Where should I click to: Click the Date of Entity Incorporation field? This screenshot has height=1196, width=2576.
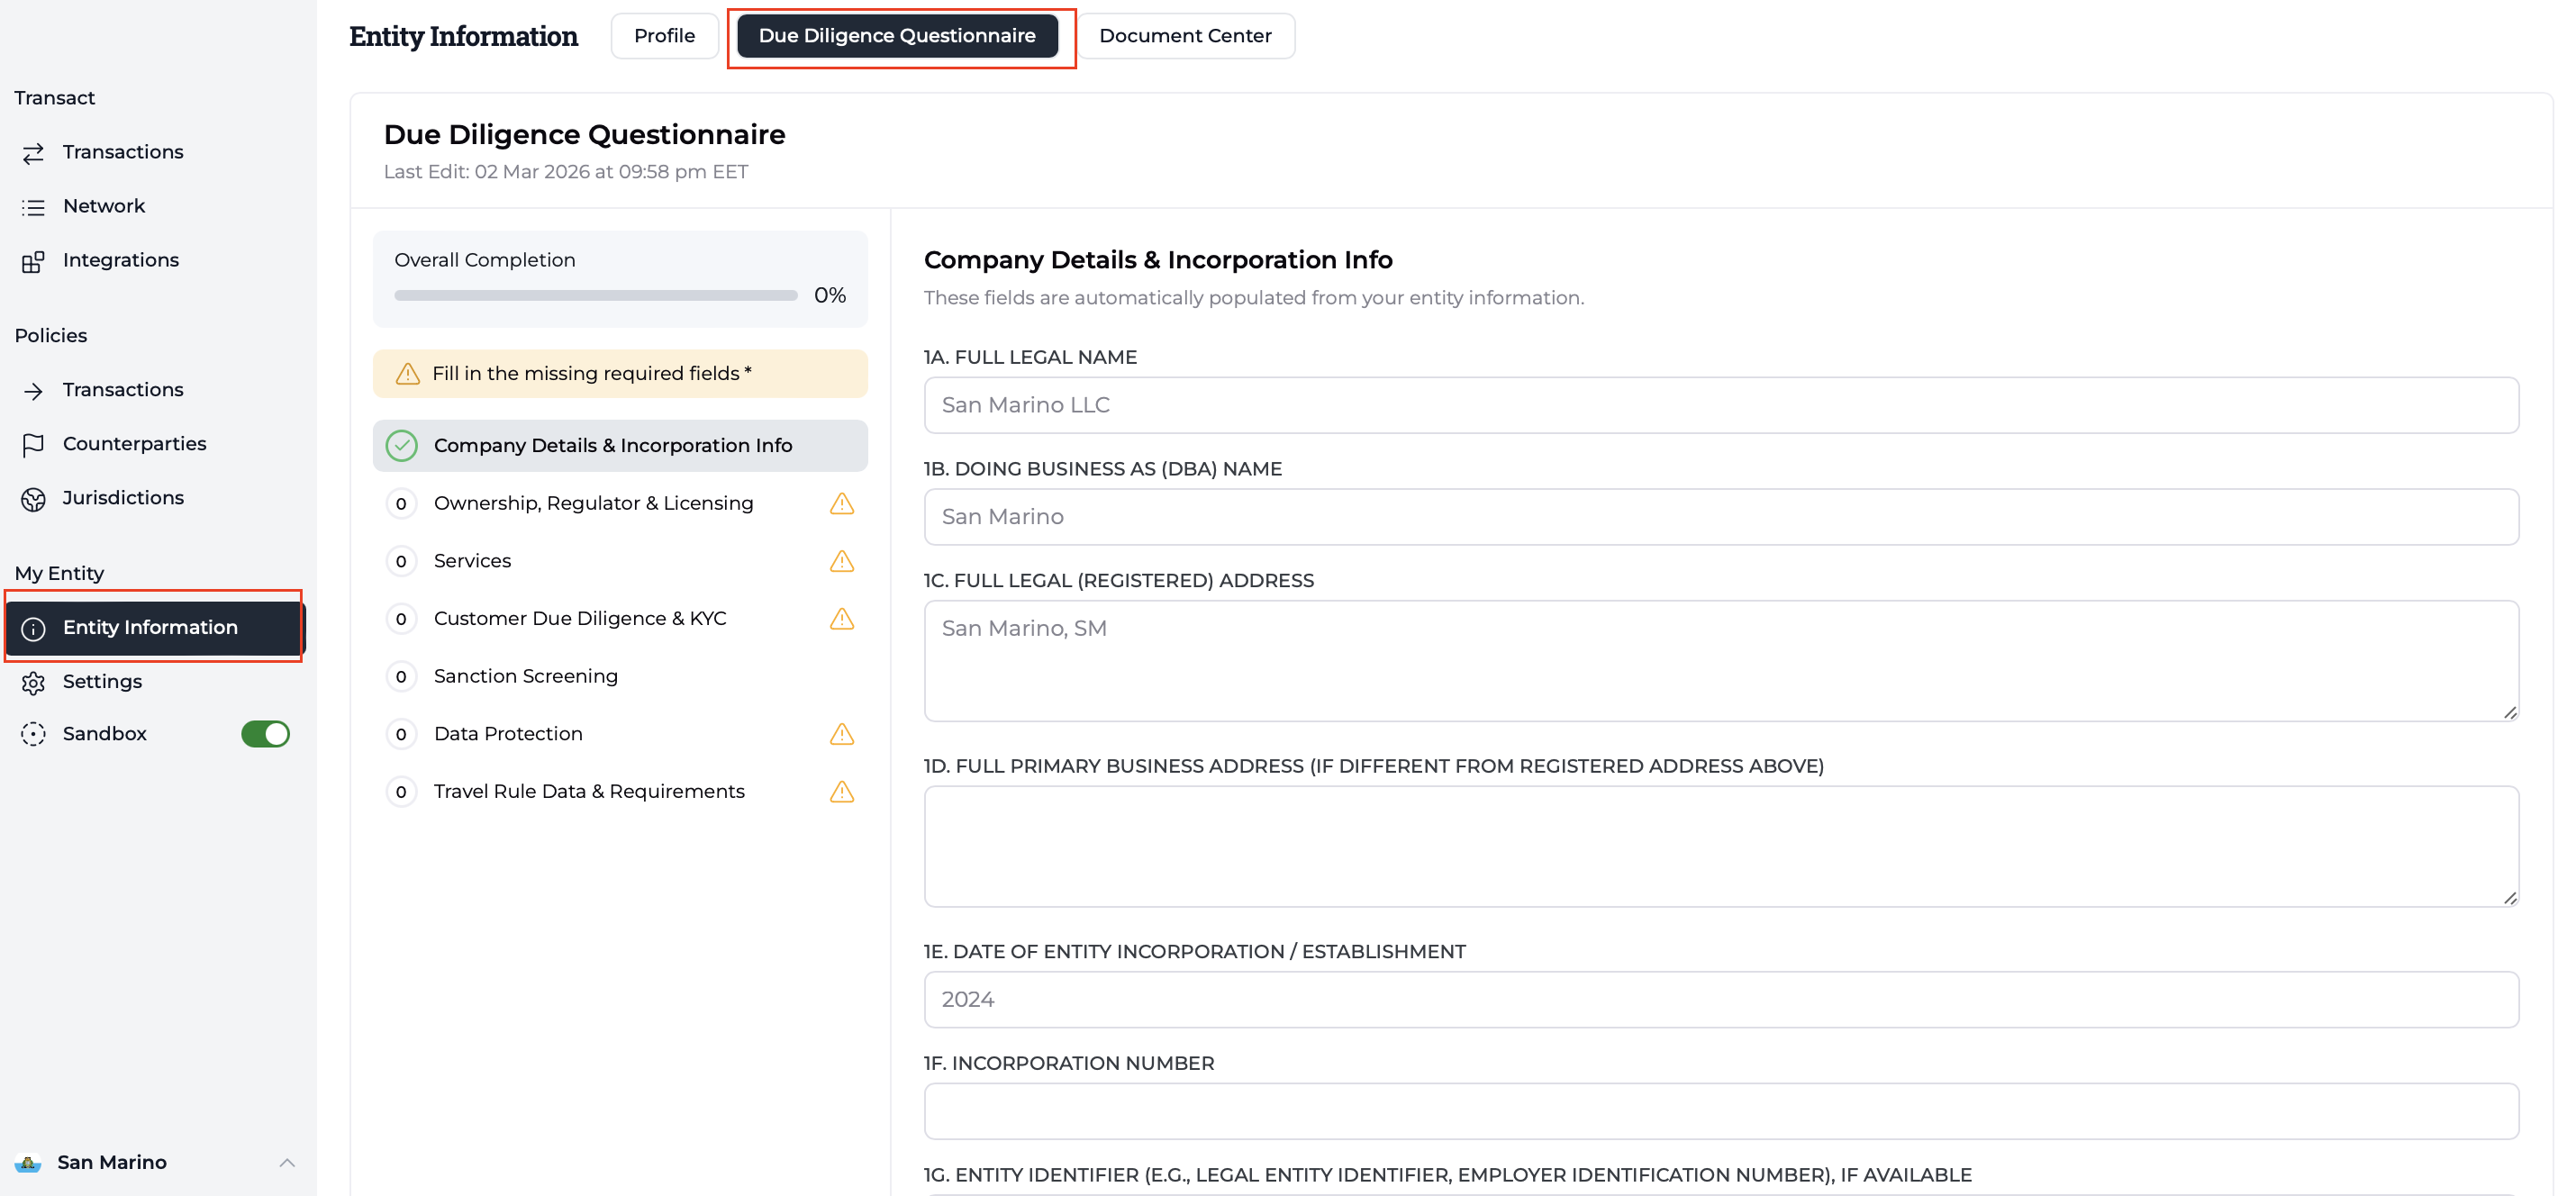(1720, 1000)
